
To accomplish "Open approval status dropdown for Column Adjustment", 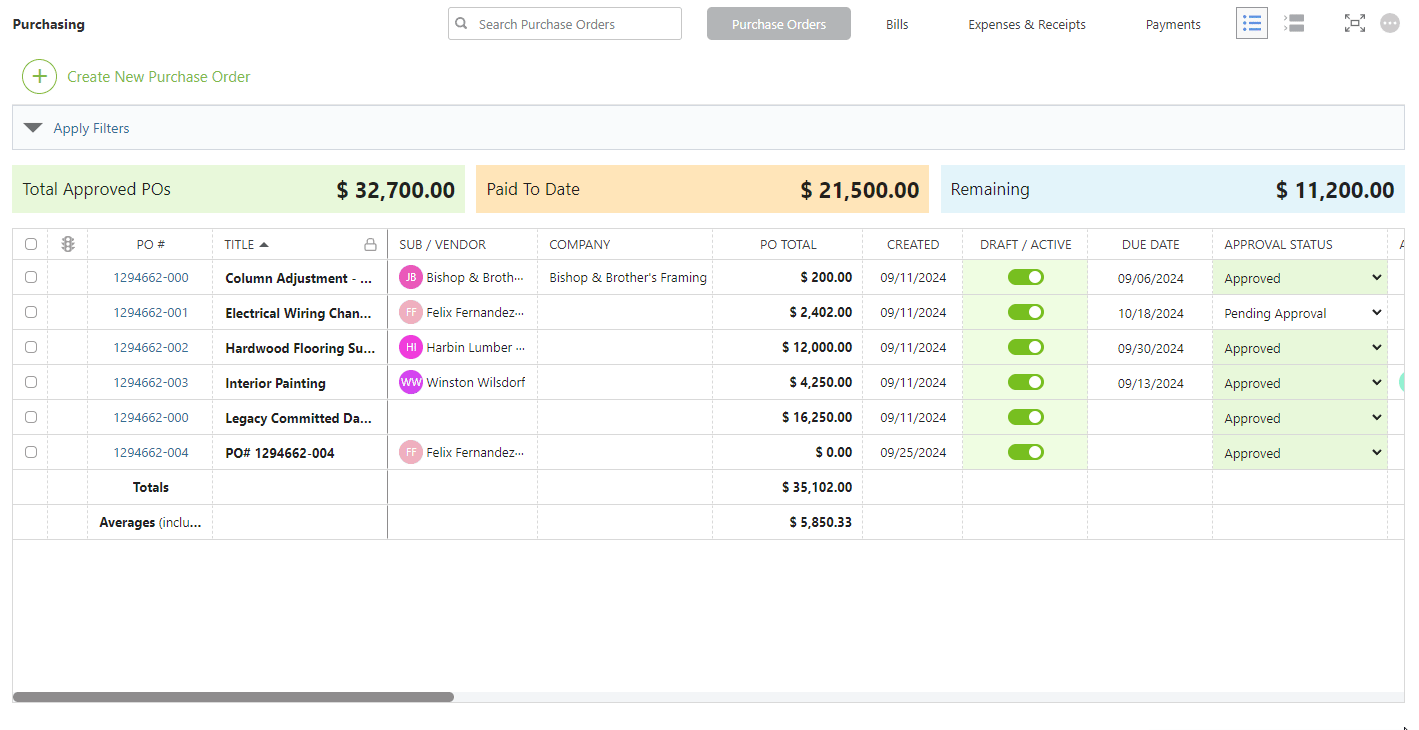I will [x=1301, y=278].
